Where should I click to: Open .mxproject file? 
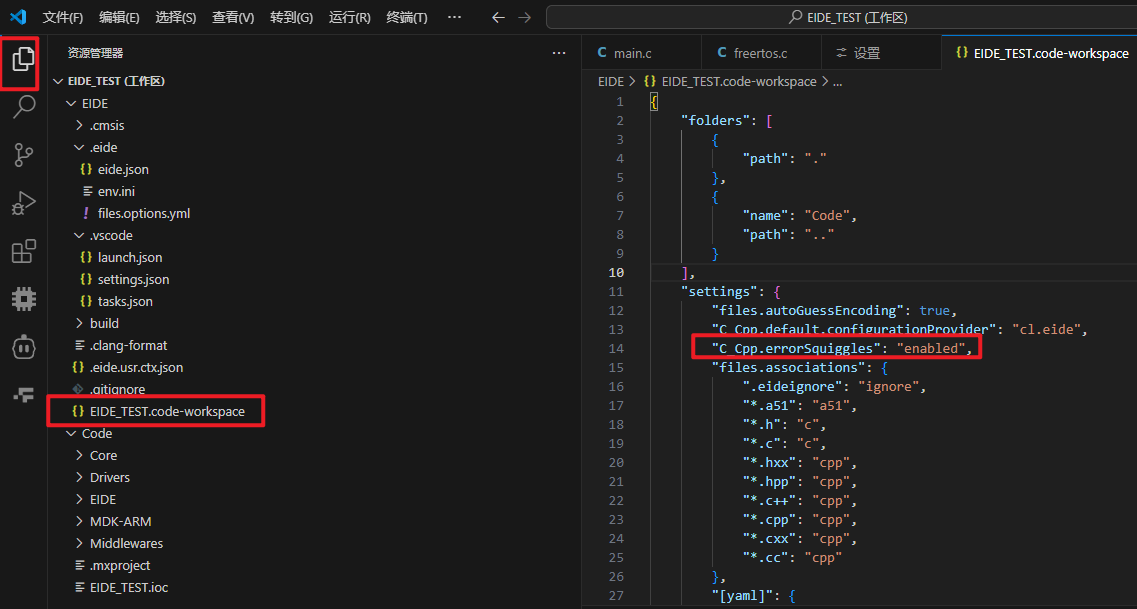(x=120, y=566)
